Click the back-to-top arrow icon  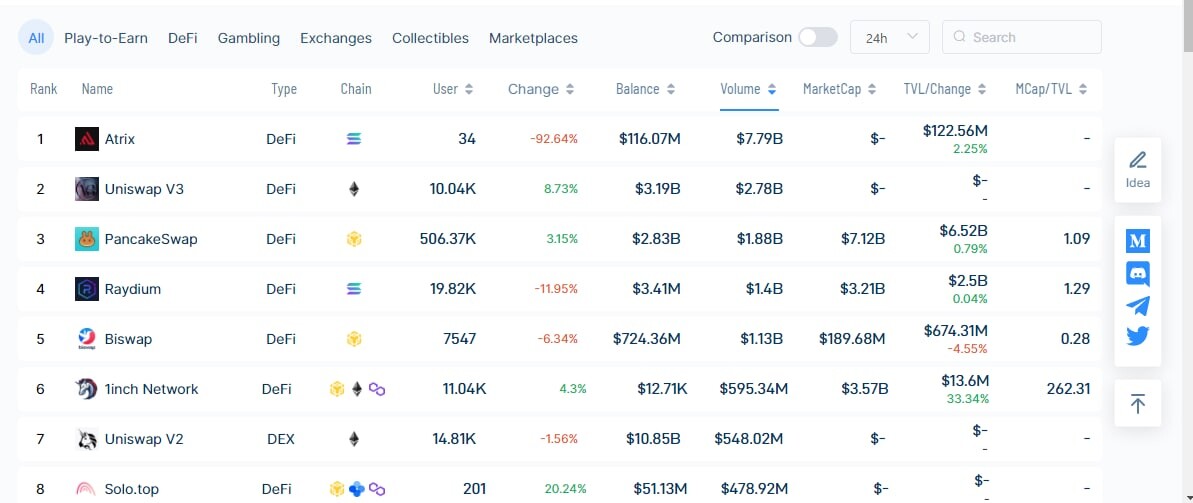click(x=1137, y=403)
